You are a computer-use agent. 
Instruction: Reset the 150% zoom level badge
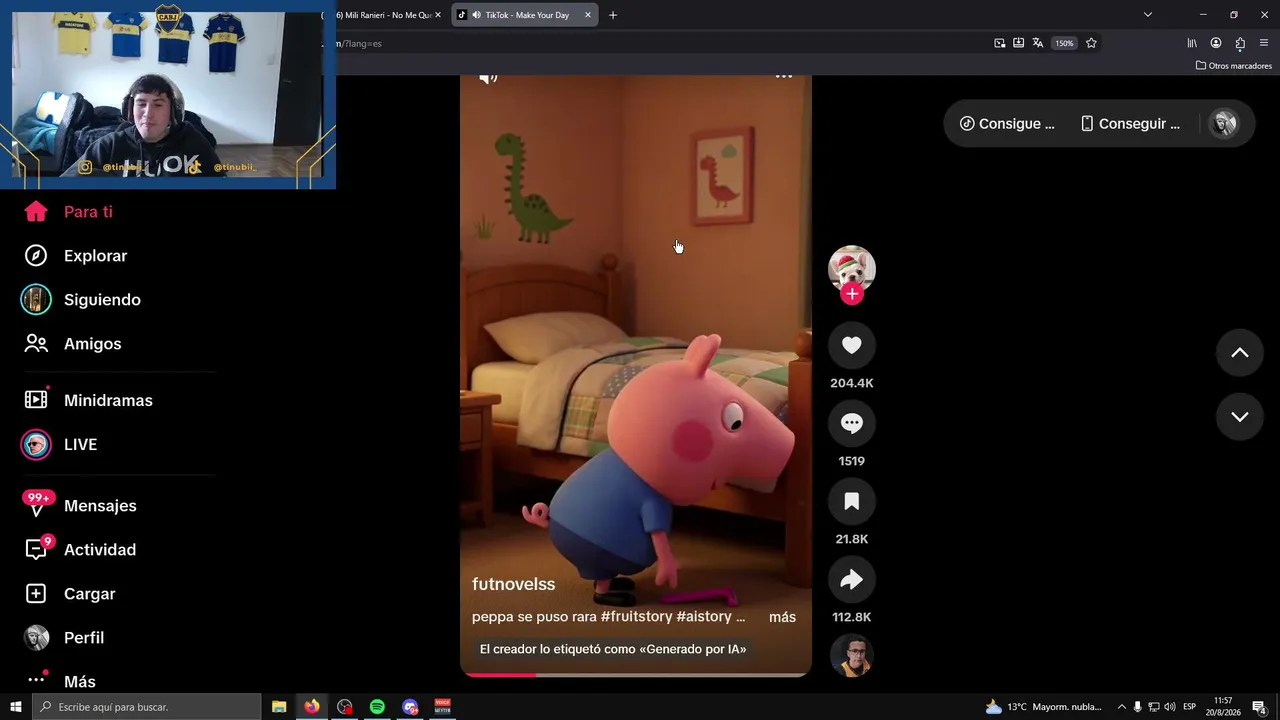coord(1064,43)
